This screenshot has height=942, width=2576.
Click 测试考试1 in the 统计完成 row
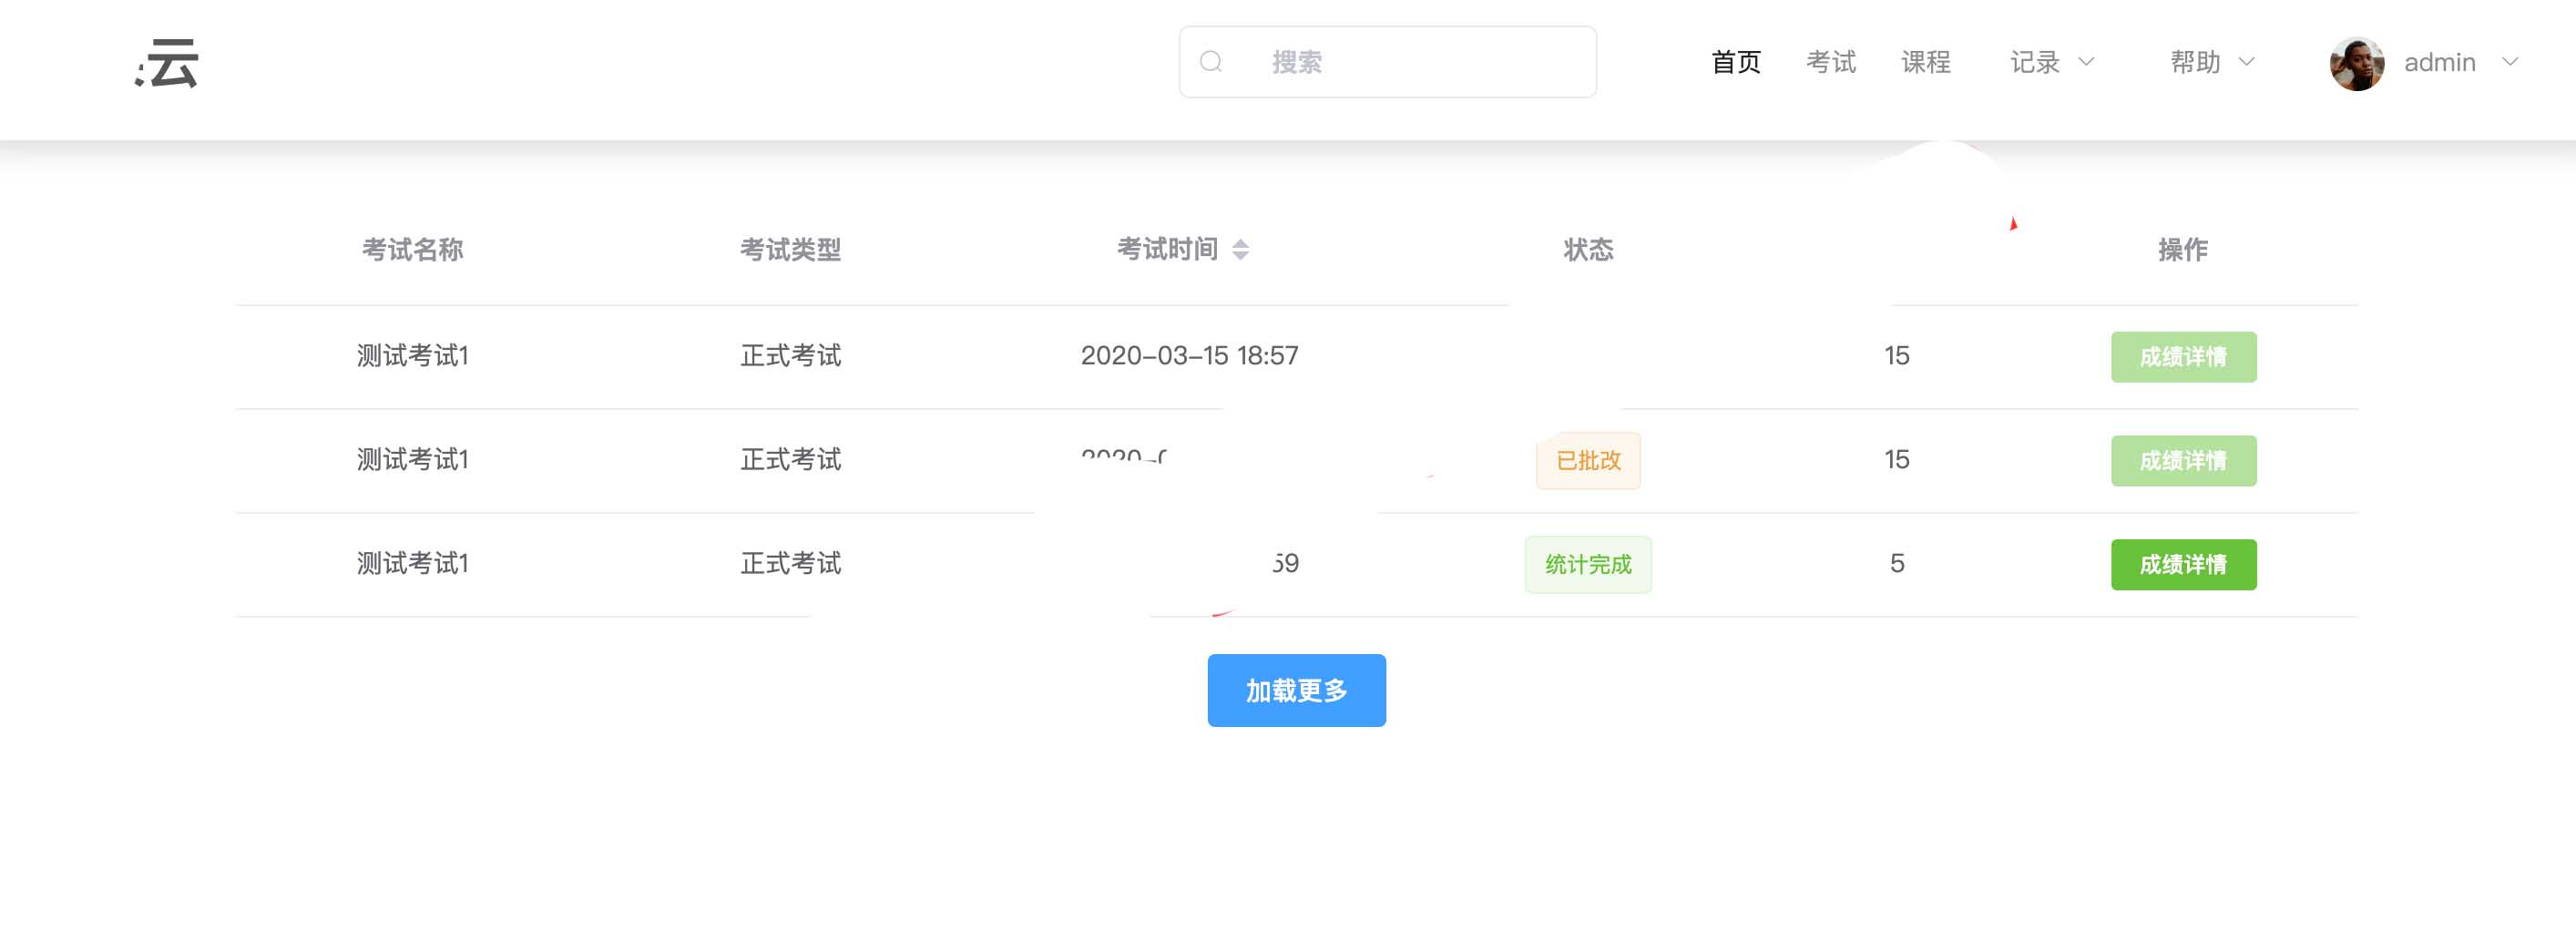412,564
